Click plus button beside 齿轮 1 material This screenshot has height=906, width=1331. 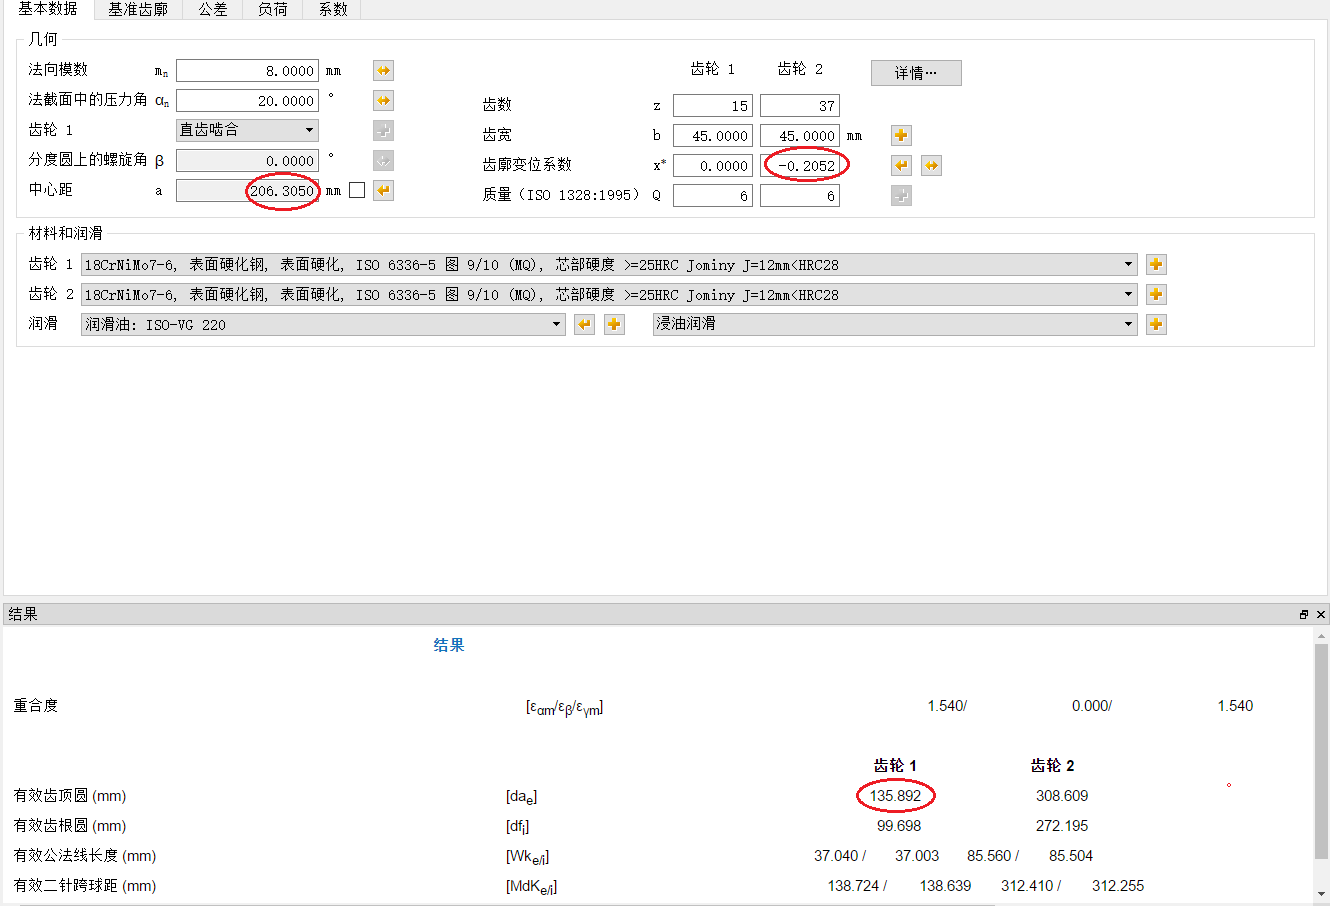coord(1156,265)
